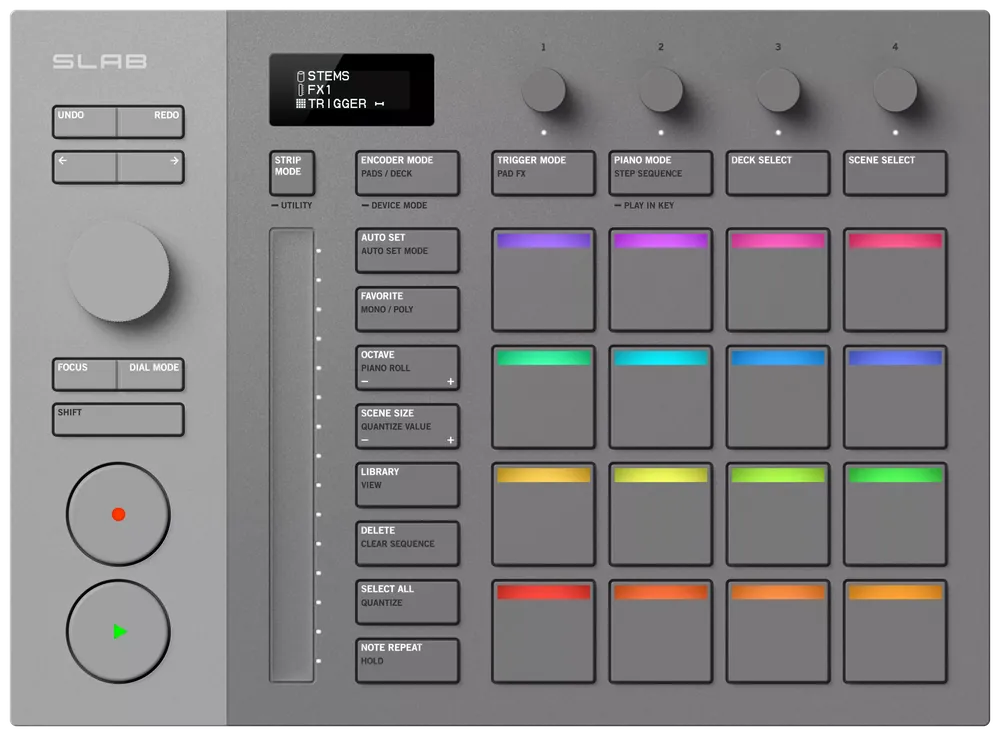1000x736 pixels.
Task: Switch to PIANO MODE
Action: pyautogui.click(x=661, y=173)
